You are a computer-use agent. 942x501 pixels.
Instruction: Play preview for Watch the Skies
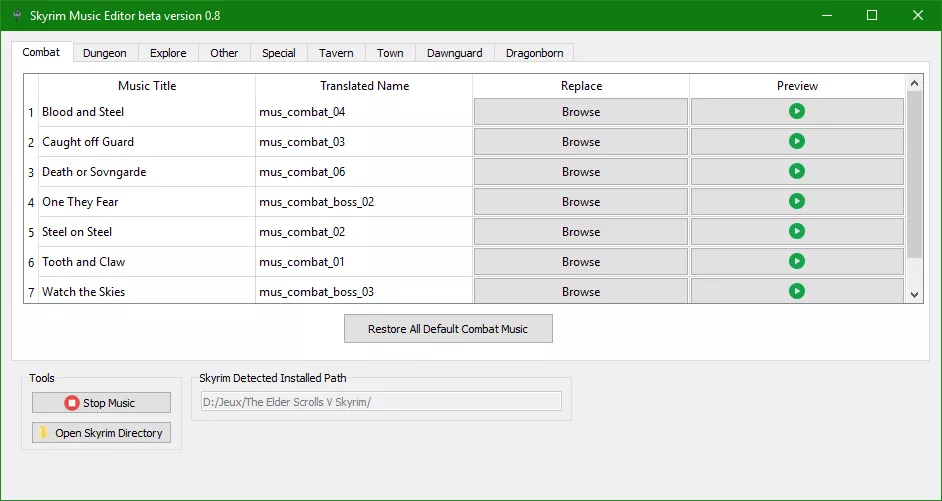click(x=797, y=291)
